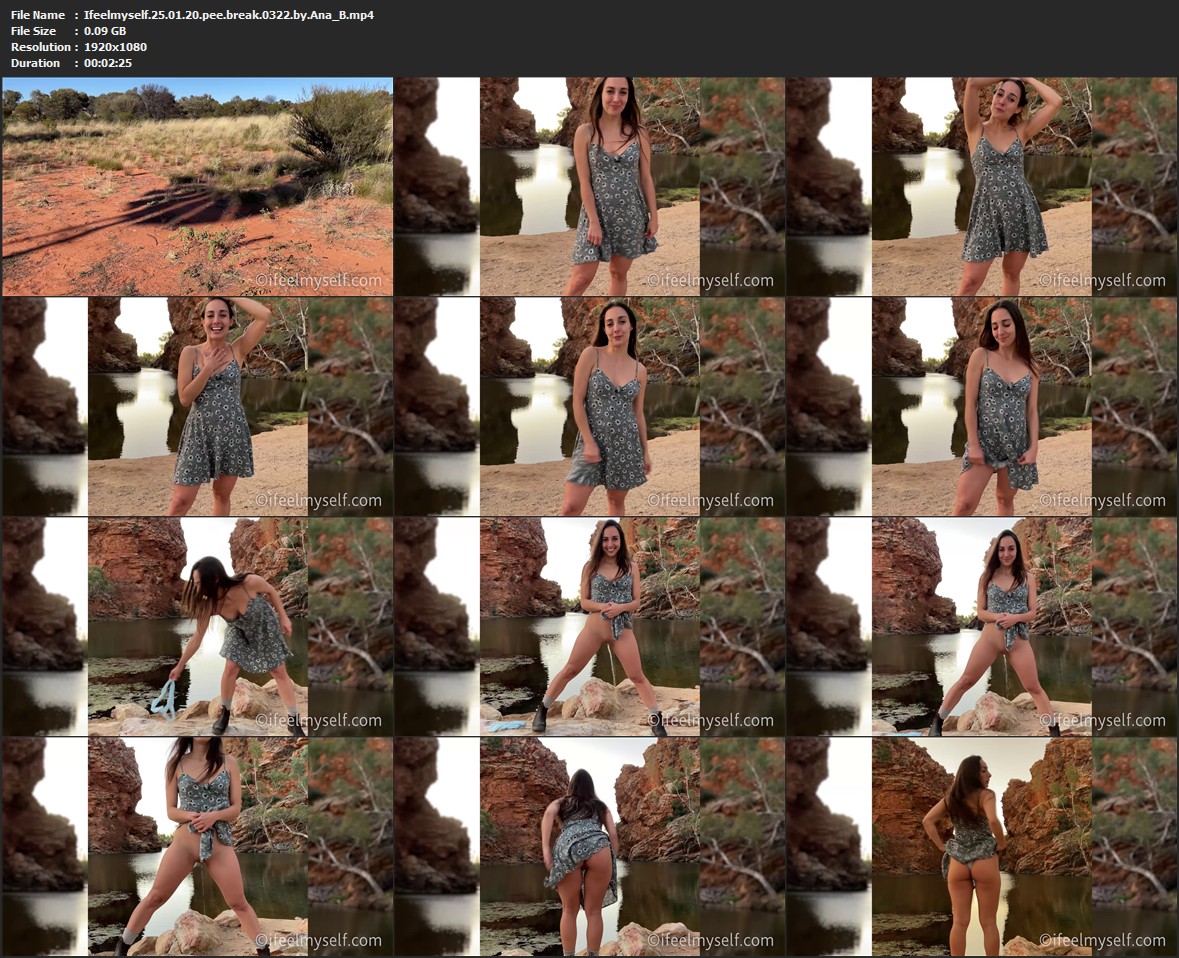Click the desert landscape thumbnail with shrub

pyautogui.click(x=197, y=186)
